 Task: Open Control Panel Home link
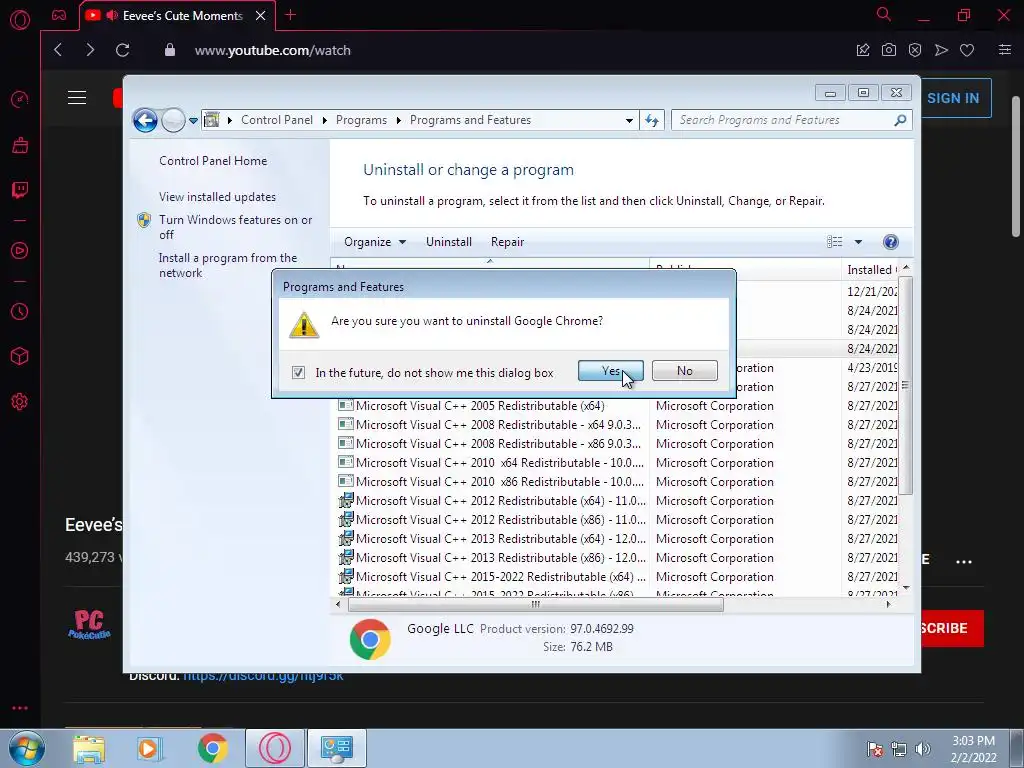[x=213, y=161]
